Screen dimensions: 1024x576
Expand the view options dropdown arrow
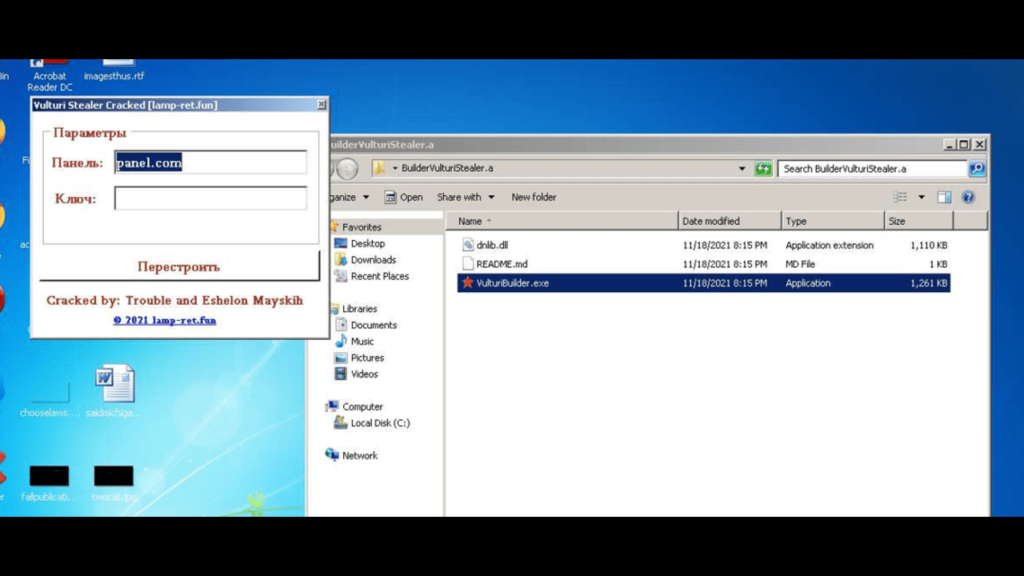921,197
